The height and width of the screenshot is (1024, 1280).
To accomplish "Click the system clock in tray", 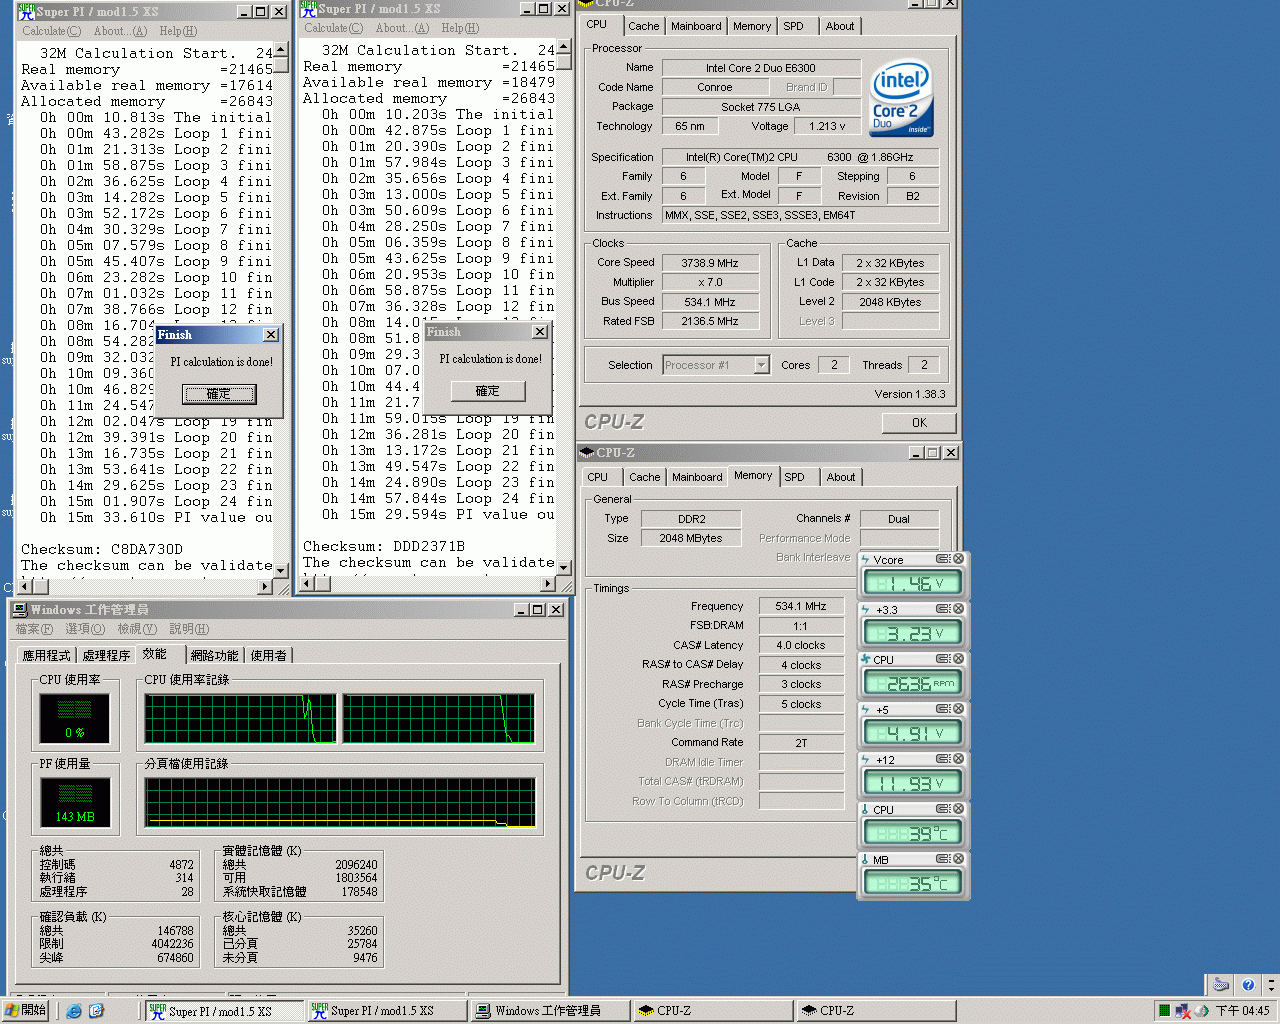I will [1243, 1011].
